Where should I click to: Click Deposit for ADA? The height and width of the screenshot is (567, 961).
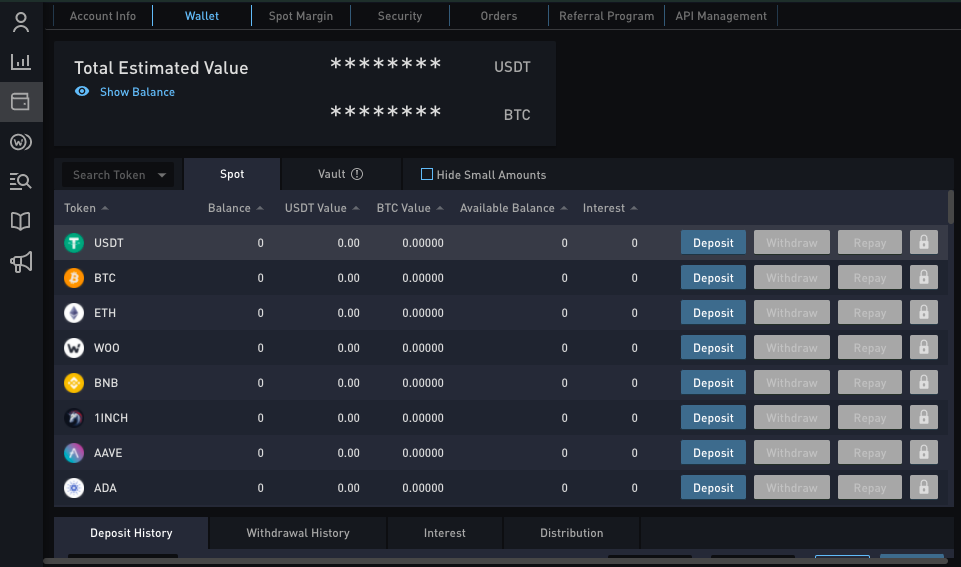tap(713, 487)
